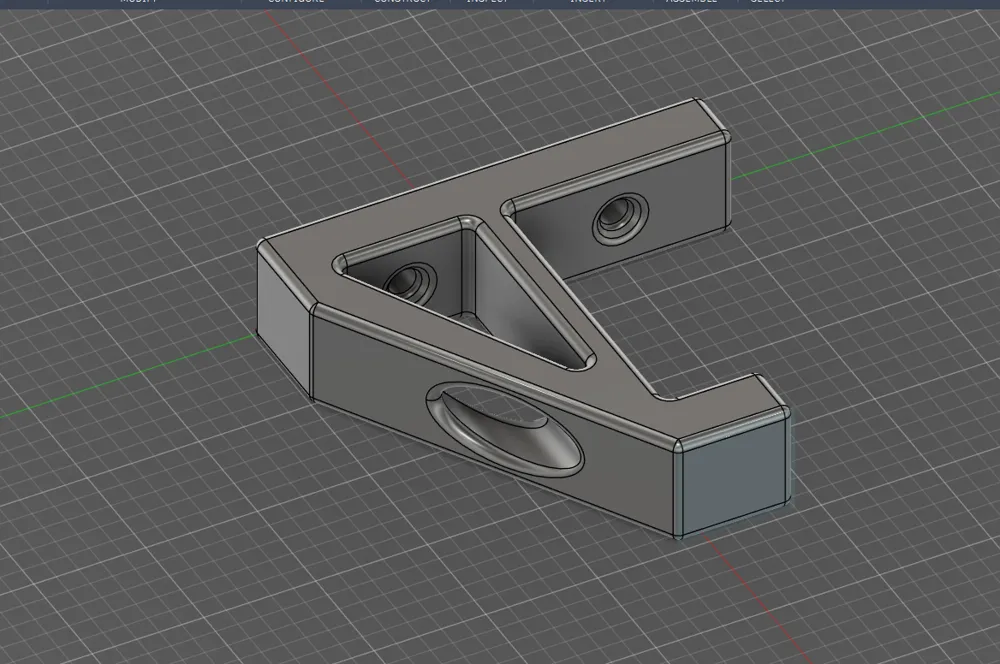Select the oval slot on the front face
This screenshot has width=1000, height=664.
[504, 429]
